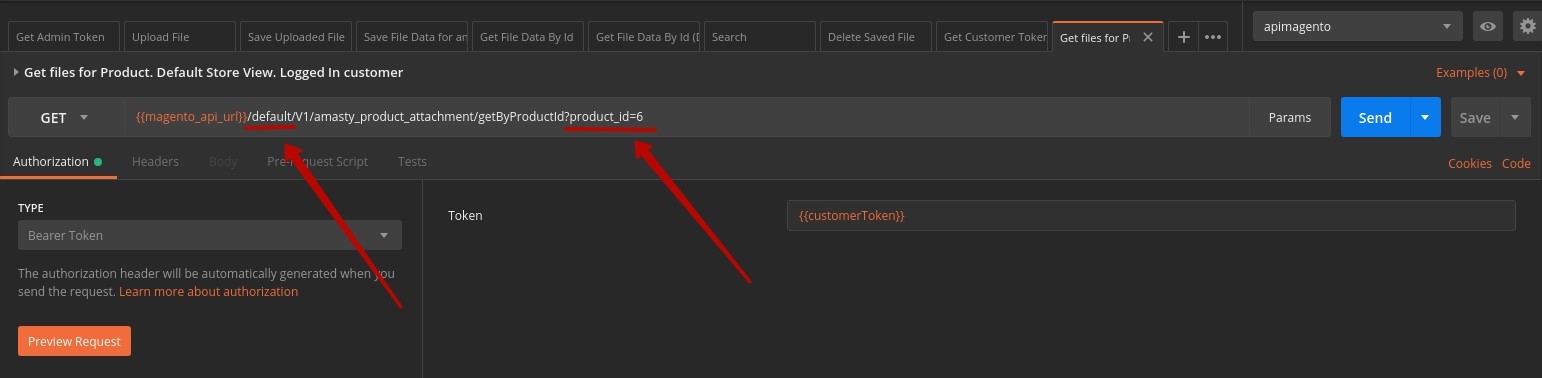Screen dimensions: 1542x378
Task: Open the tab options ellipsis menu
Action: (1213, 37)
